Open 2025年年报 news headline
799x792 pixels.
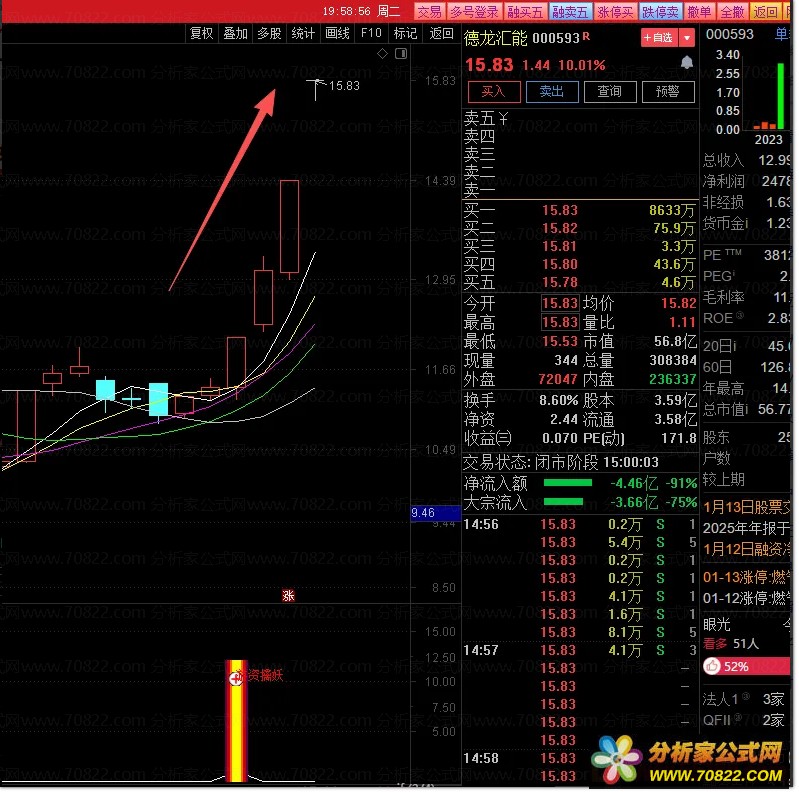coord(747,528)
